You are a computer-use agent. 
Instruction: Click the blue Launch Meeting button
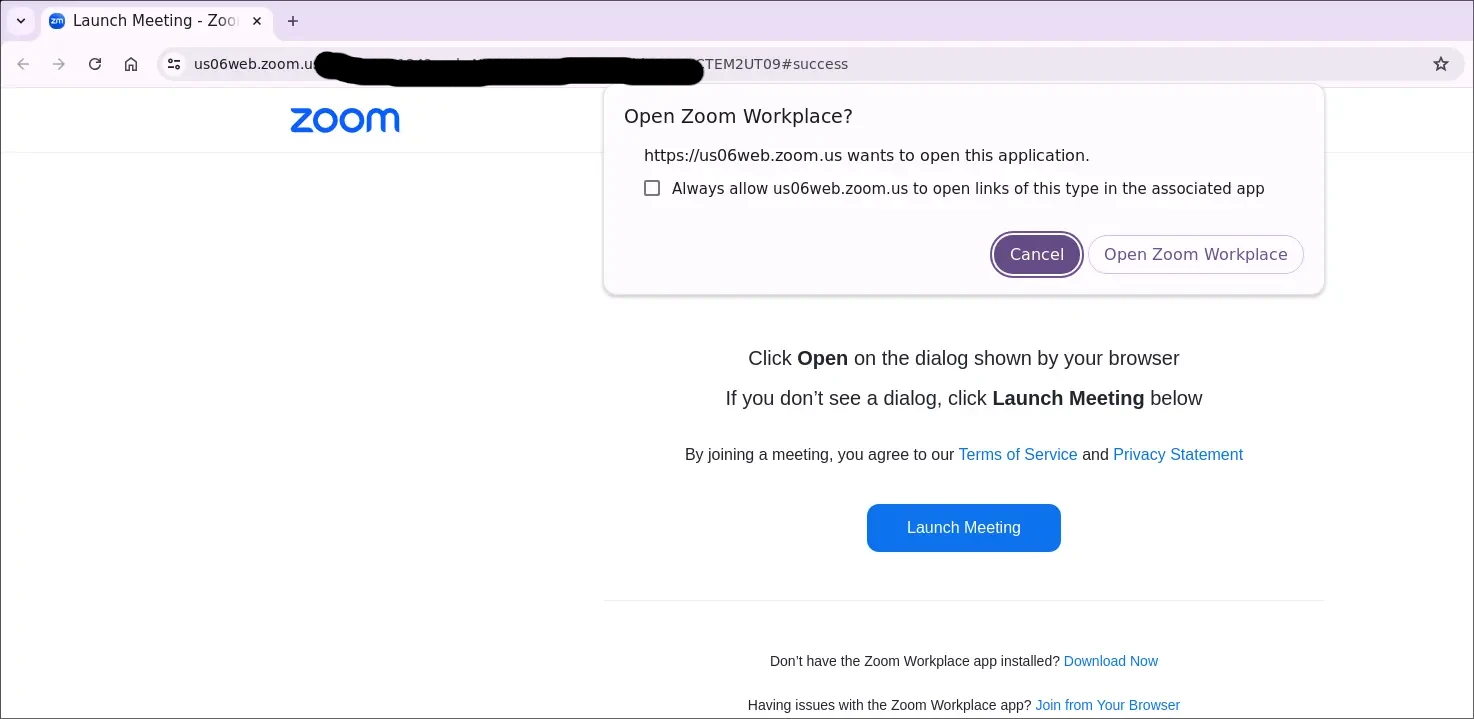tap(963, 528)
